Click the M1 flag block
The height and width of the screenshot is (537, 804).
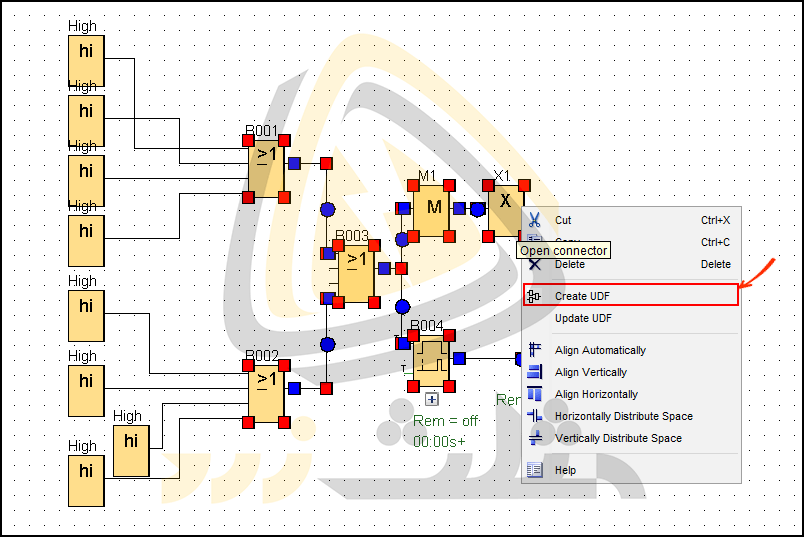(x=433, y=210)
